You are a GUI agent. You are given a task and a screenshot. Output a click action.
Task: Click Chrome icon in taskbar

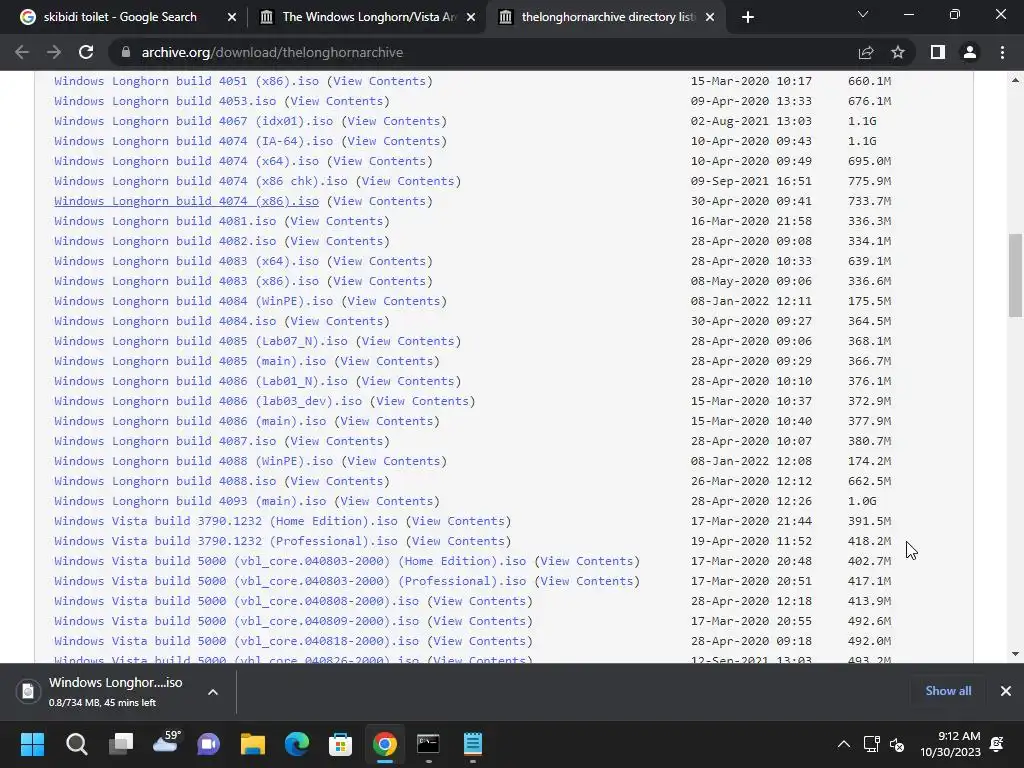click(x=385, y=744)
